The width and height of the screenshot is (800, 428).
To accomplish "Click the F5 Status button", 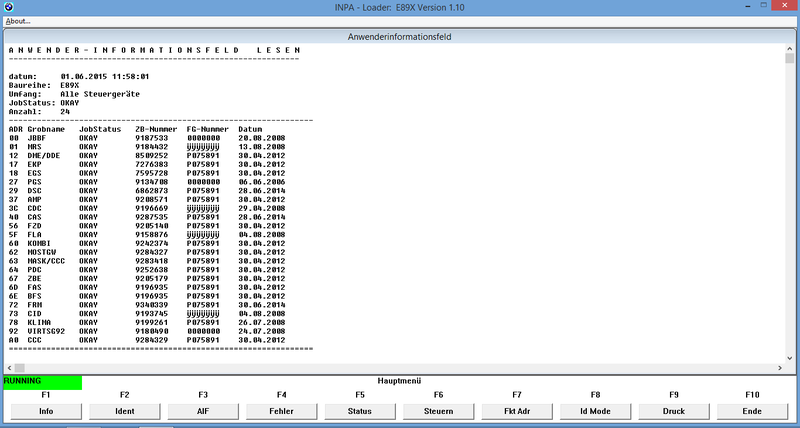I will [360, 411].
